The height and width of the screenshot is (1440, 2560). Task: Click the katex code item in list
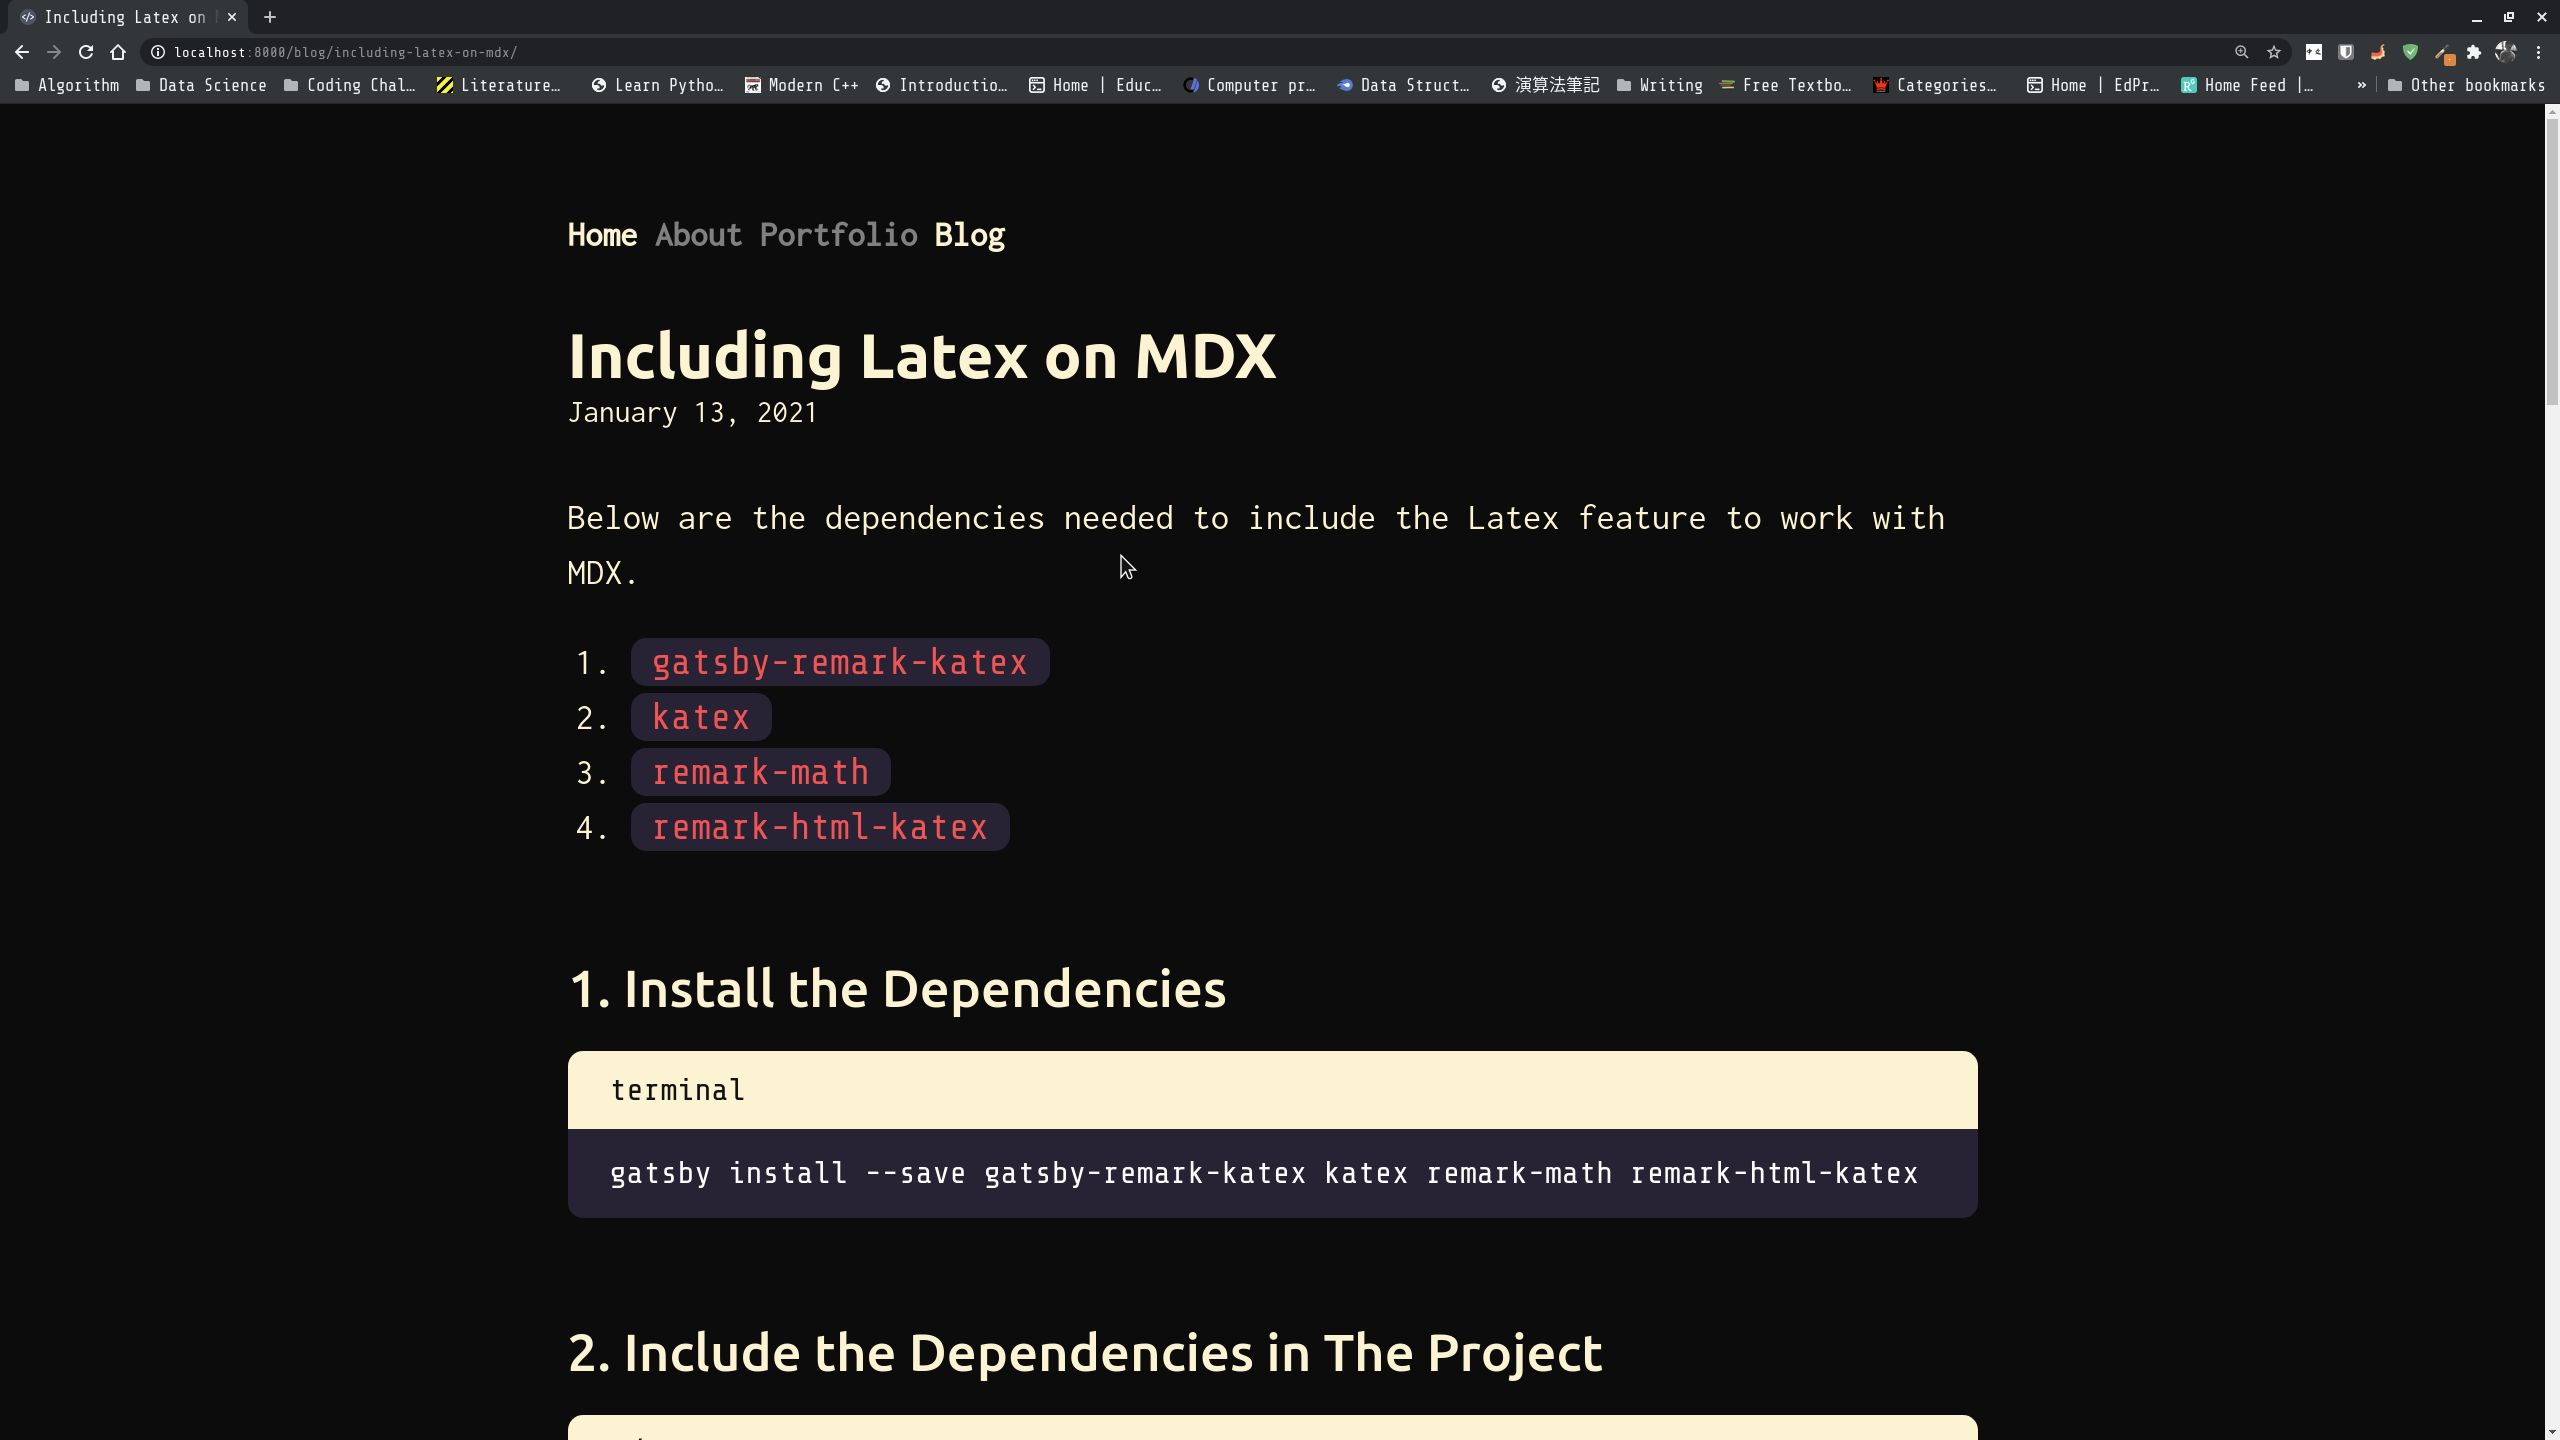[701, 717]
